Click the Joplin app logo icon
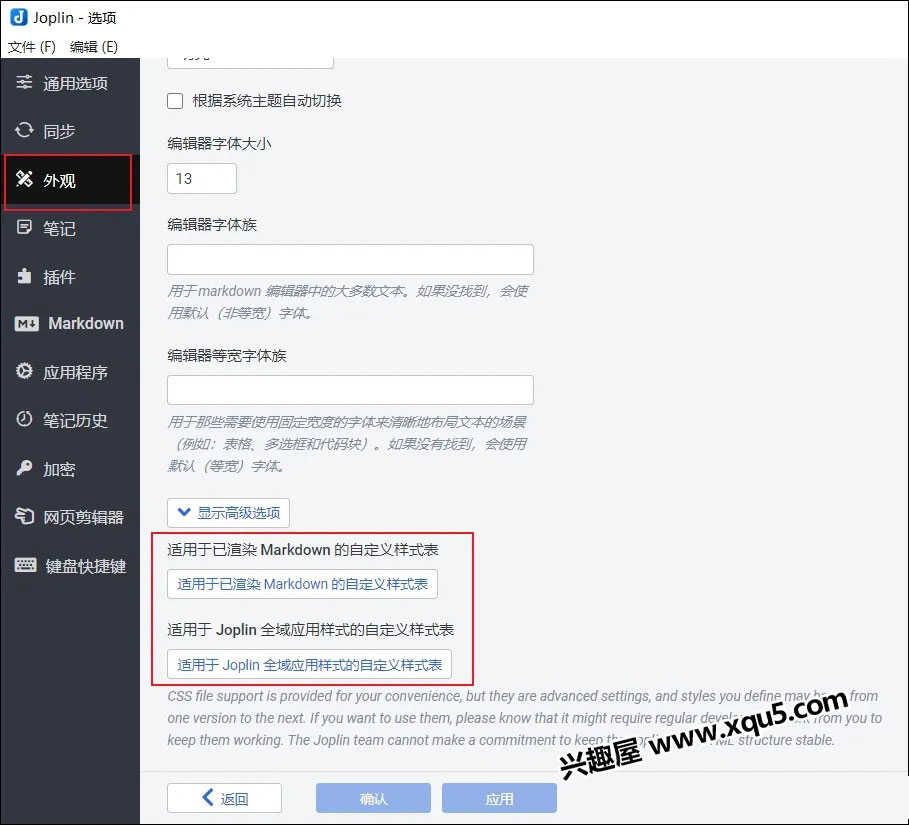Viewport: 909px width, 825px height. coord(19,17)
